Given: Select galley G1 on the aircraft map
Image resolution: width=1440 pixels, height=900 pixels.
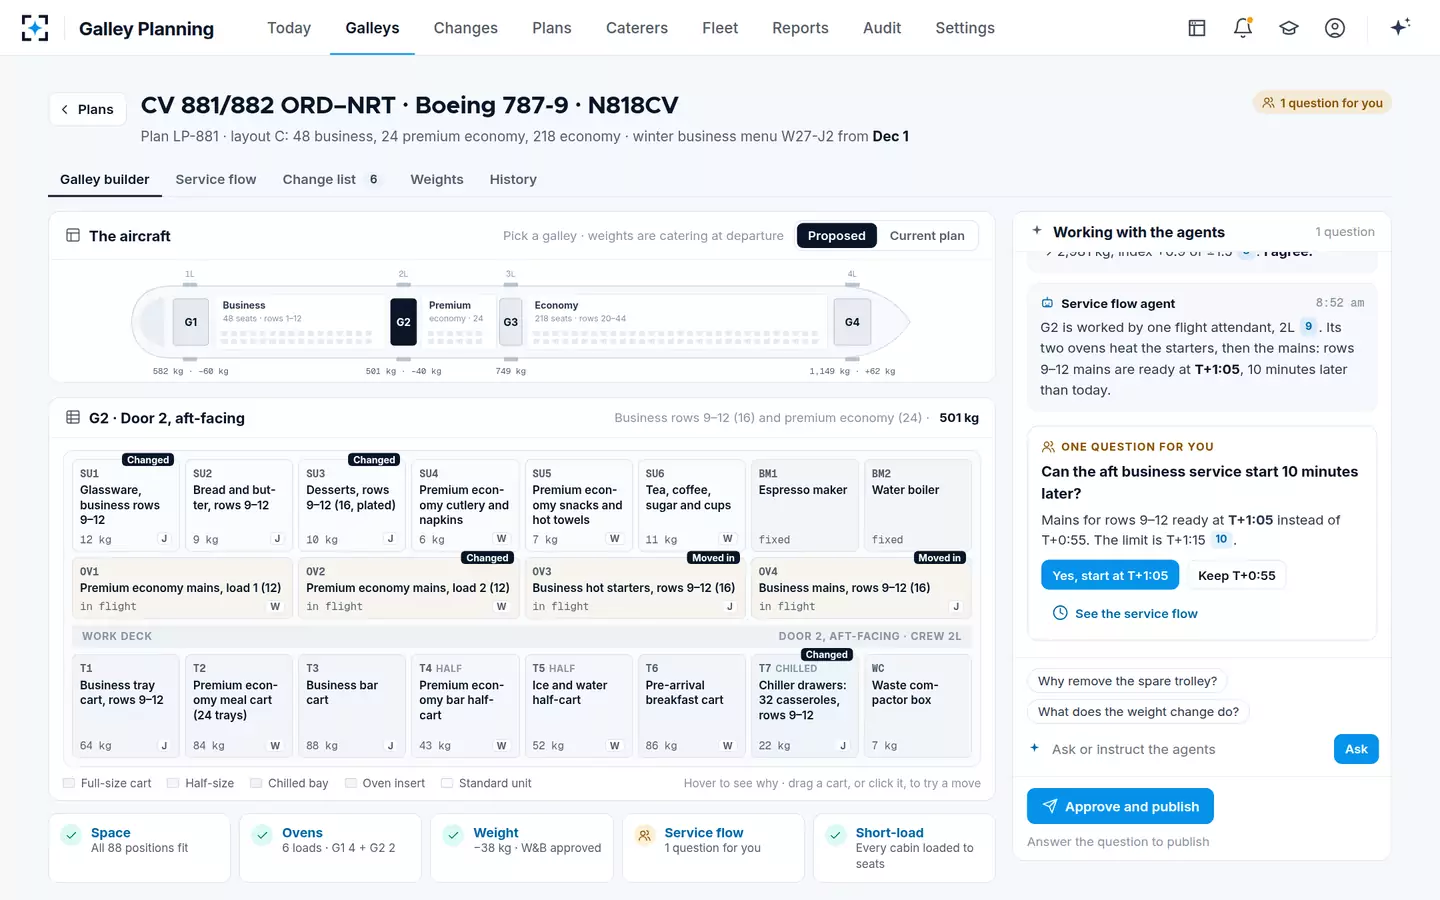Looking at the screenshot, I should tap(191, 322).
